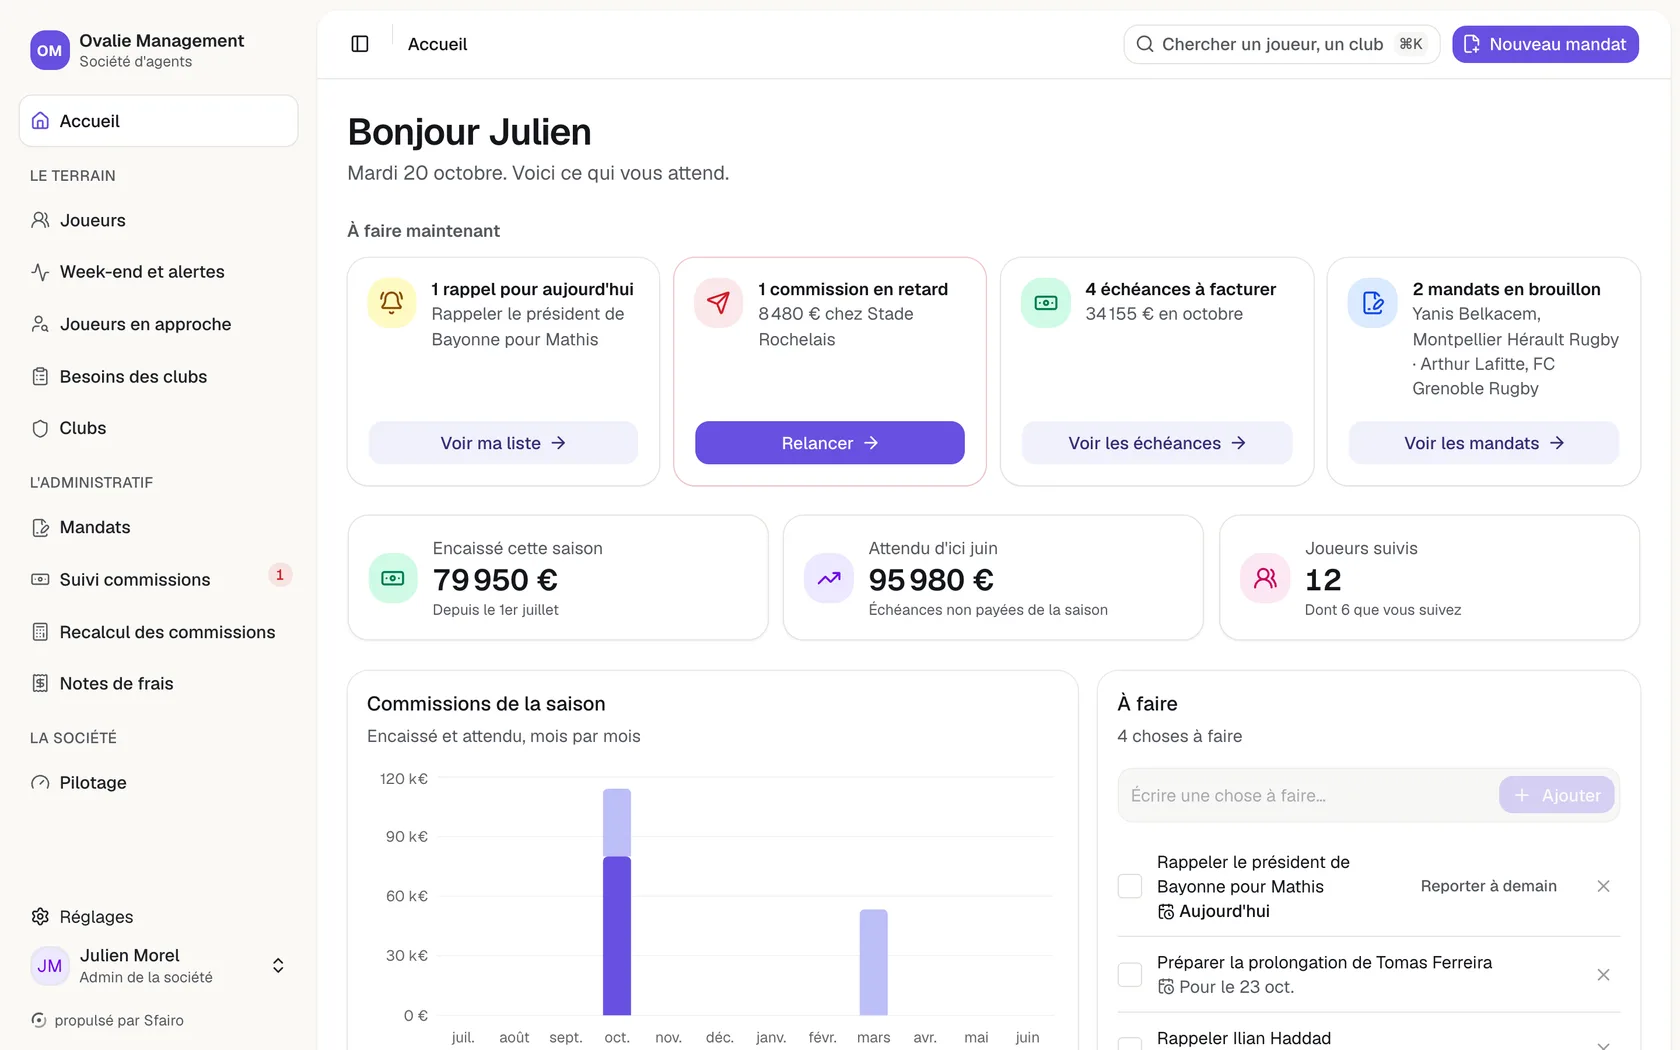Click Voir les échéances button
Screen dimensions: 1680x1050
click(1157, 443)
